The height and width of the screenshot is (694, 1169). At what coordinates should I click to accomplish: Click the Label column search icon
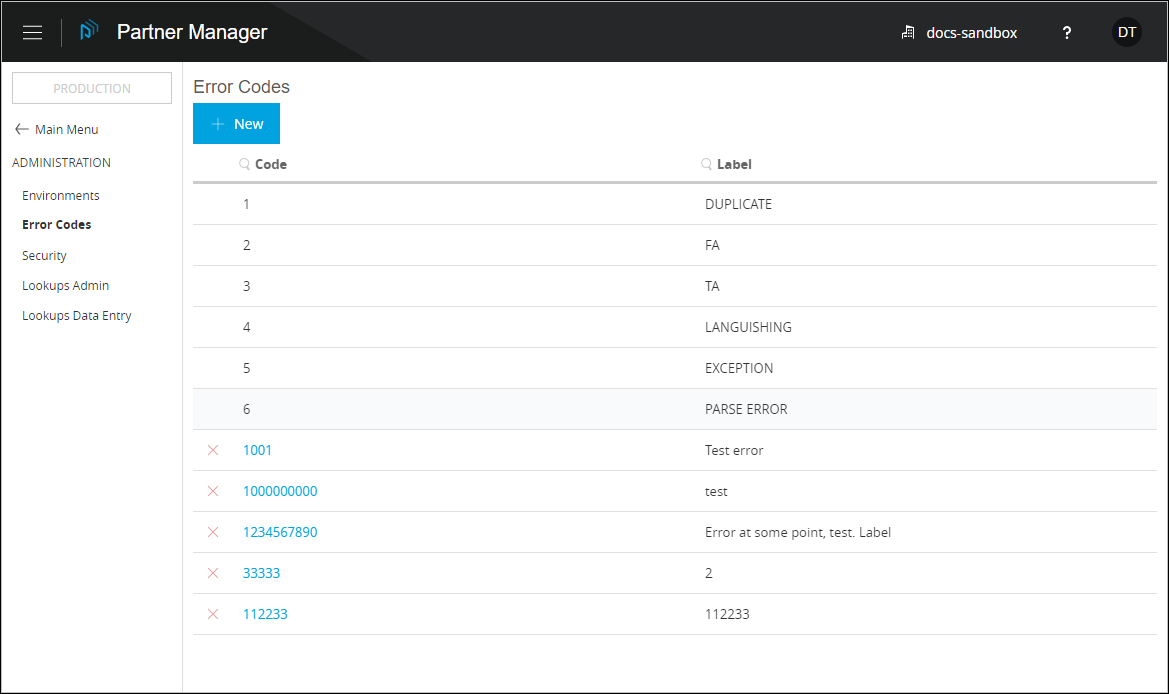click(x=706, y=164)
